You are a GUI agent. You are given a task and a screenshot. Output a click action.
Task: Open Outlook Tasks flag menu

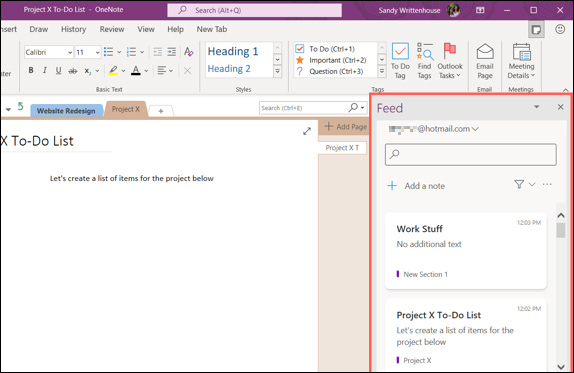coord(450,61)
